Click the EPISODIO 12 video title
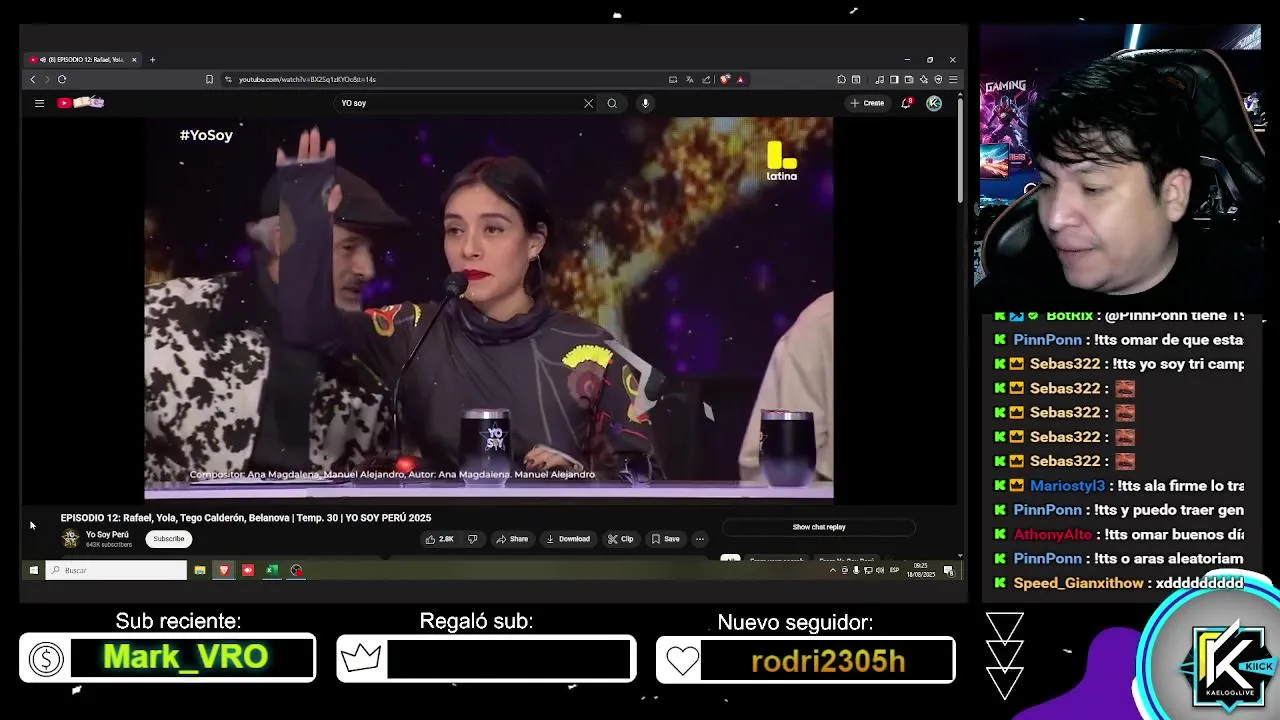 pyautogui.click(x=246, y=518)
